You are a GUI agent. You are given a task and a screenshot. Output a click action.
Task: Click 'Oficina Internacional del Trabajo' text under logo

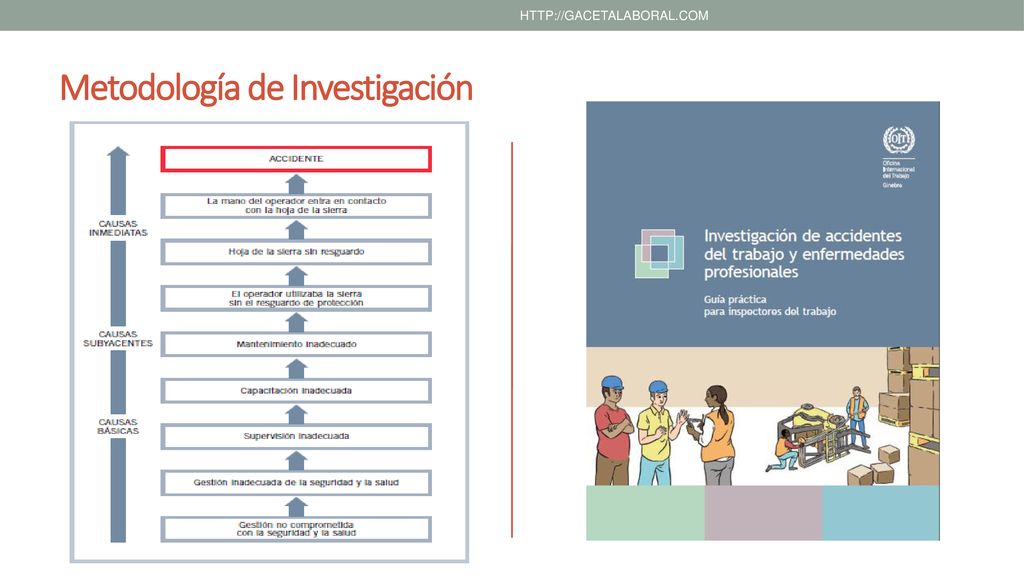(899, 170)
